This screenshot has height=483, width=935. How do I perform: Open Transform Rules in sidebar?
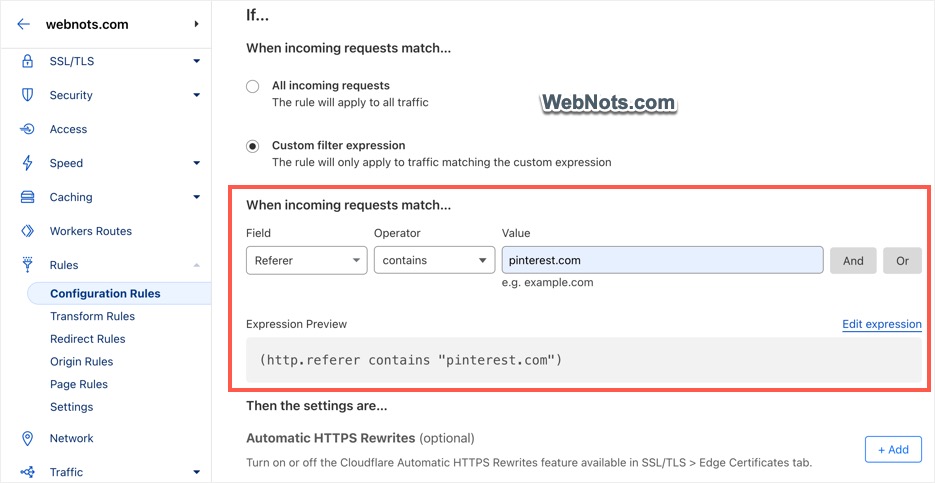[x=92, y=316]
